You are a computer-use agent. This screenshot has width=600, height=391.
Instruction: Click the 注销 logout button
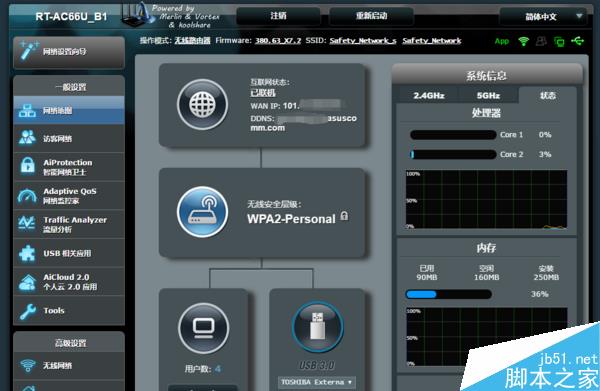[278, 16]
